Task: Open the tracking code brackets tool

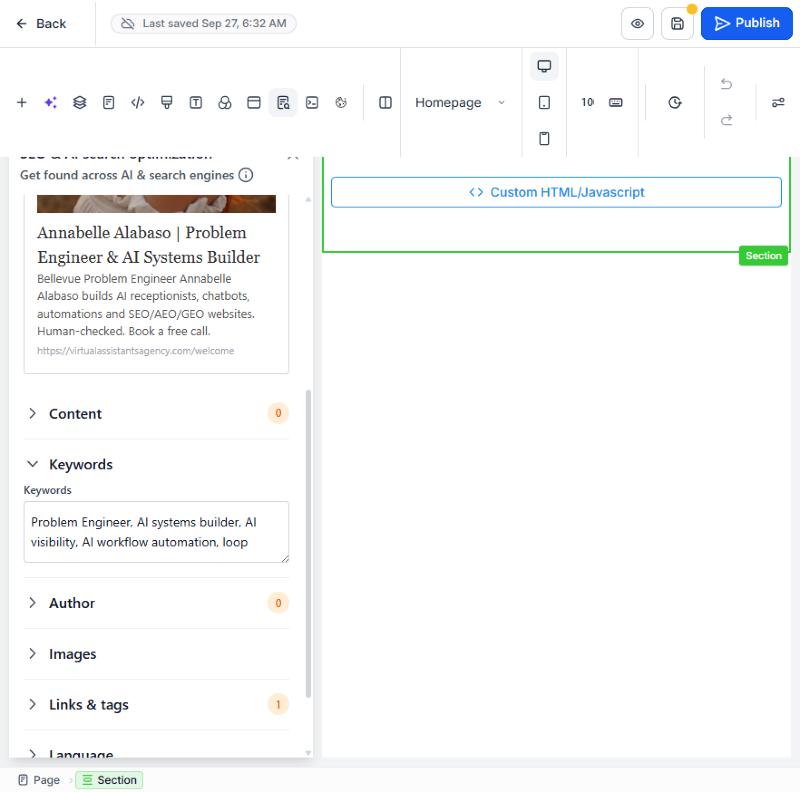Action: (x=138, y=103)
